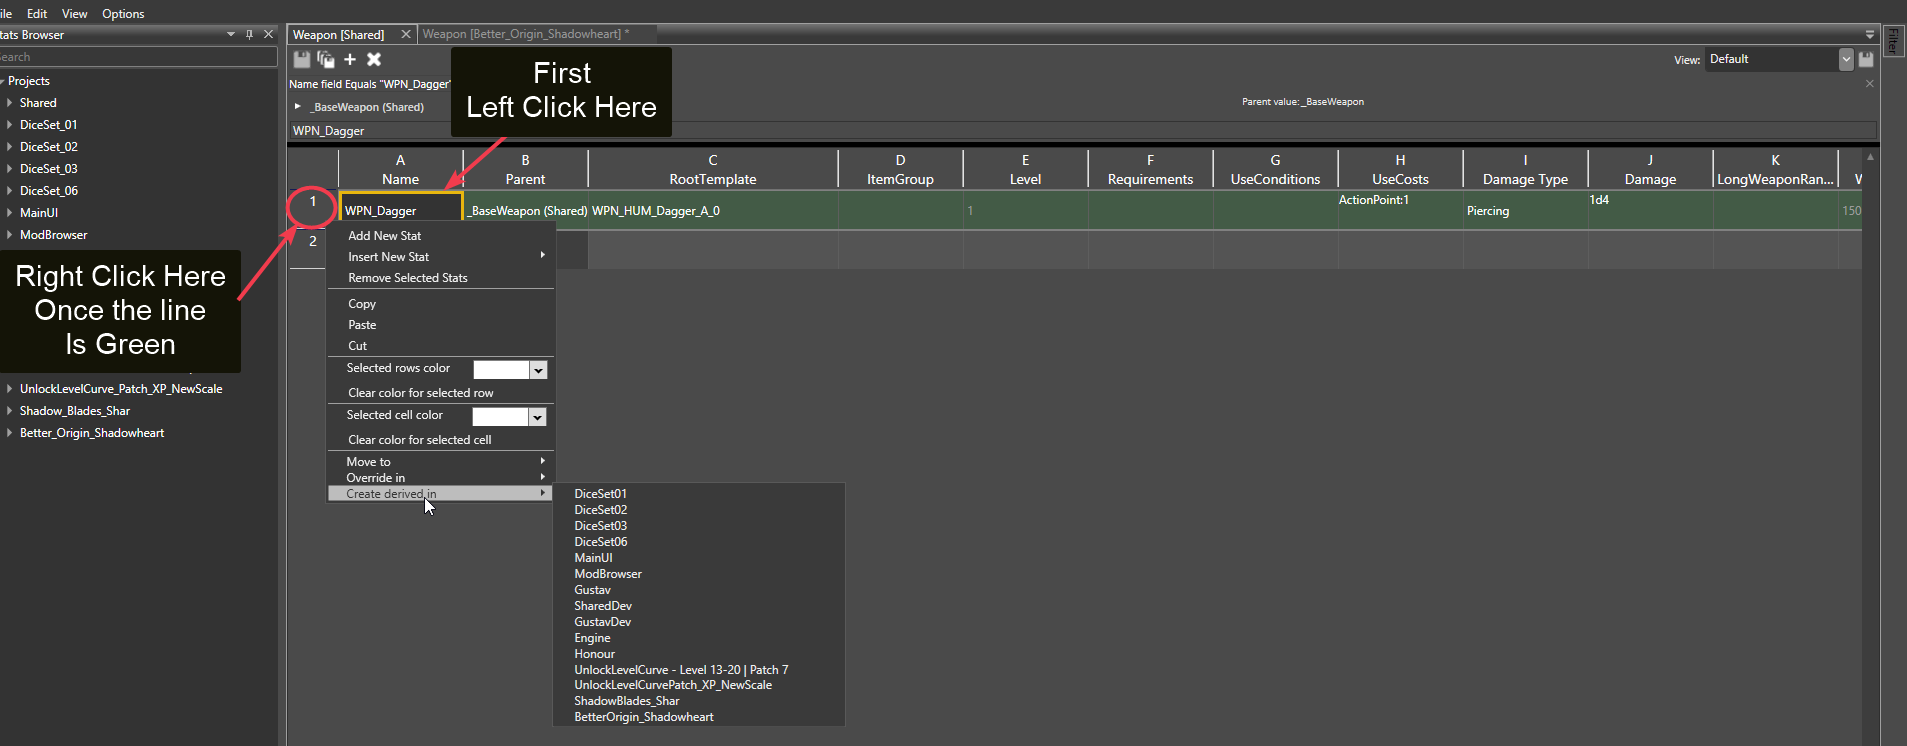The image size is (1907, 746).
Task: Clear the filter with the small X
Action: tap(1870, 84)
